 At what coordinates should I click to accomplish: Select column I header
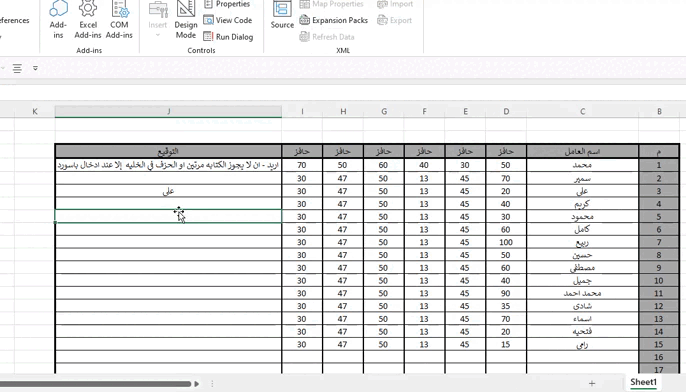point(302,112)
